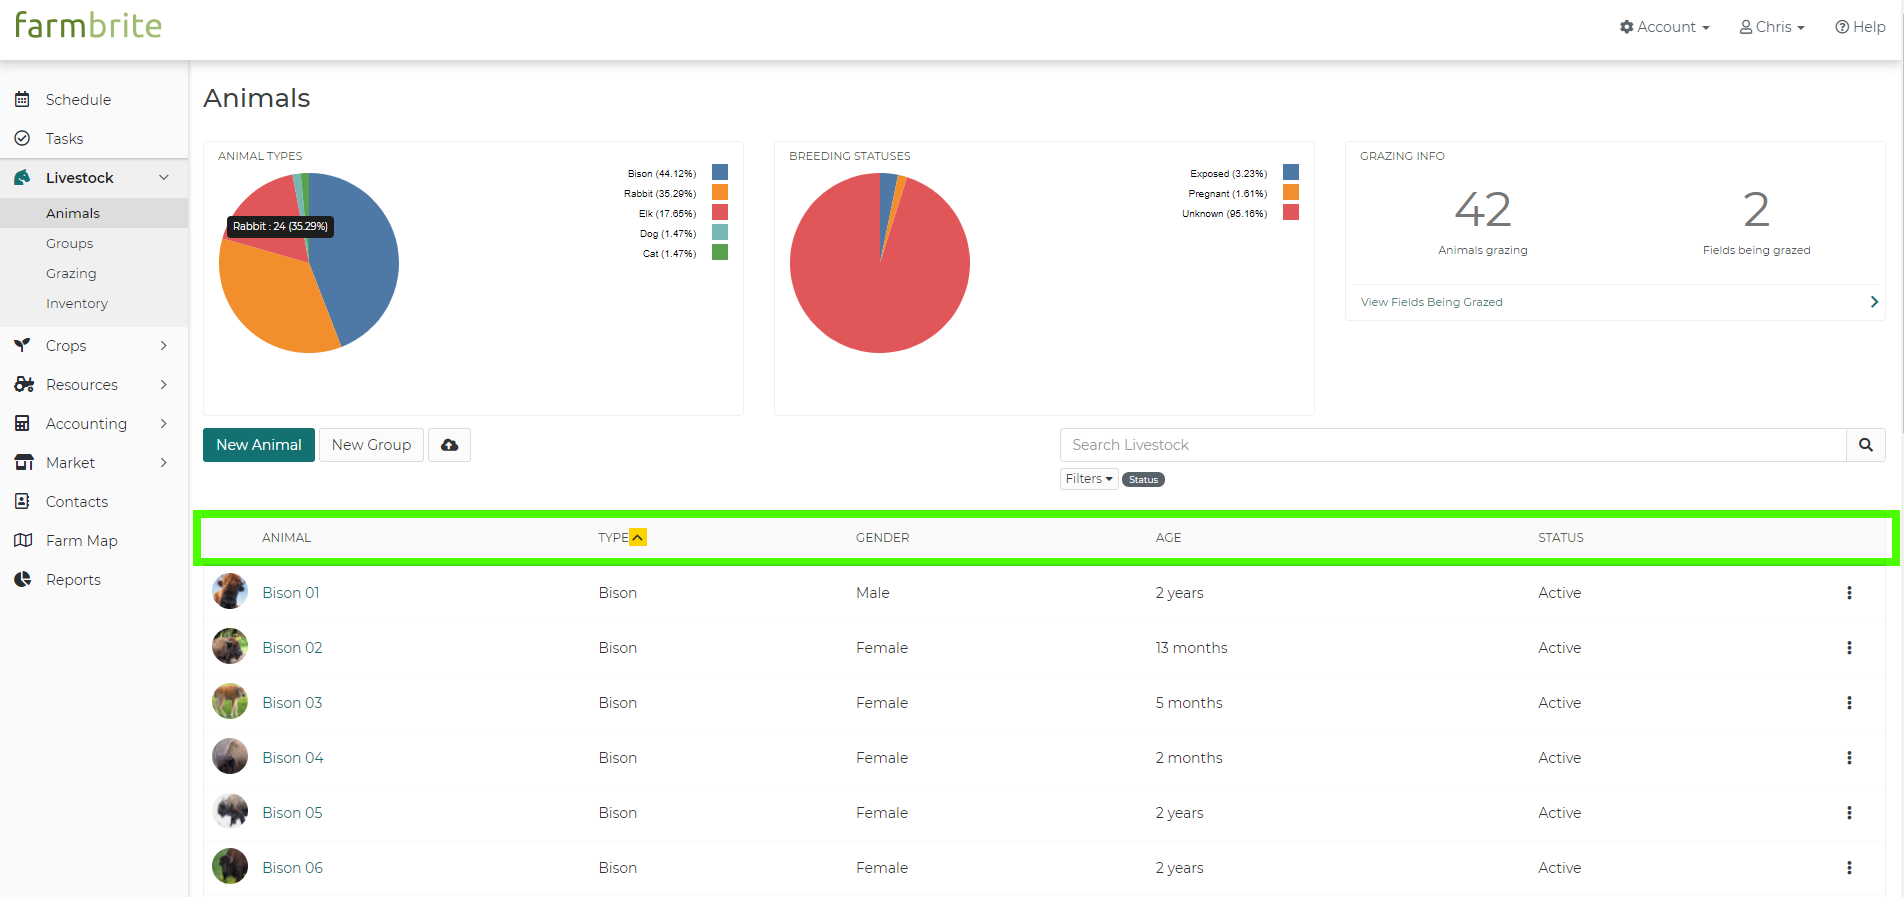Image resolution: width=1904 pixels, height=897 pixels.
Task: Click the New Animal button
Action: pyautogui.click(x=259, y=445)
